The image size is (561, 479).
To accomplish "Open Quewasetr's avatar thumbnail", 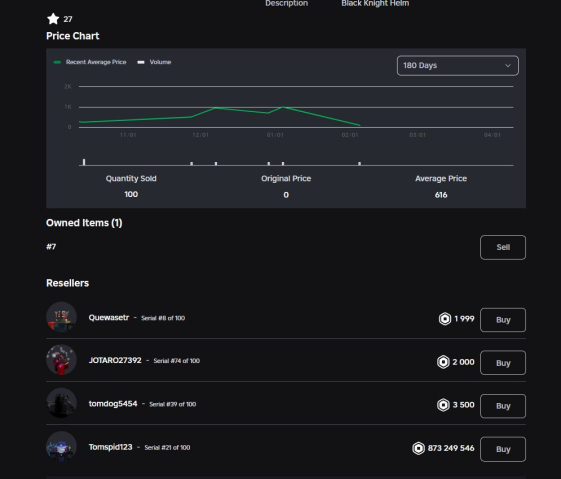I will pyautogui.click(x=61, y=317).
